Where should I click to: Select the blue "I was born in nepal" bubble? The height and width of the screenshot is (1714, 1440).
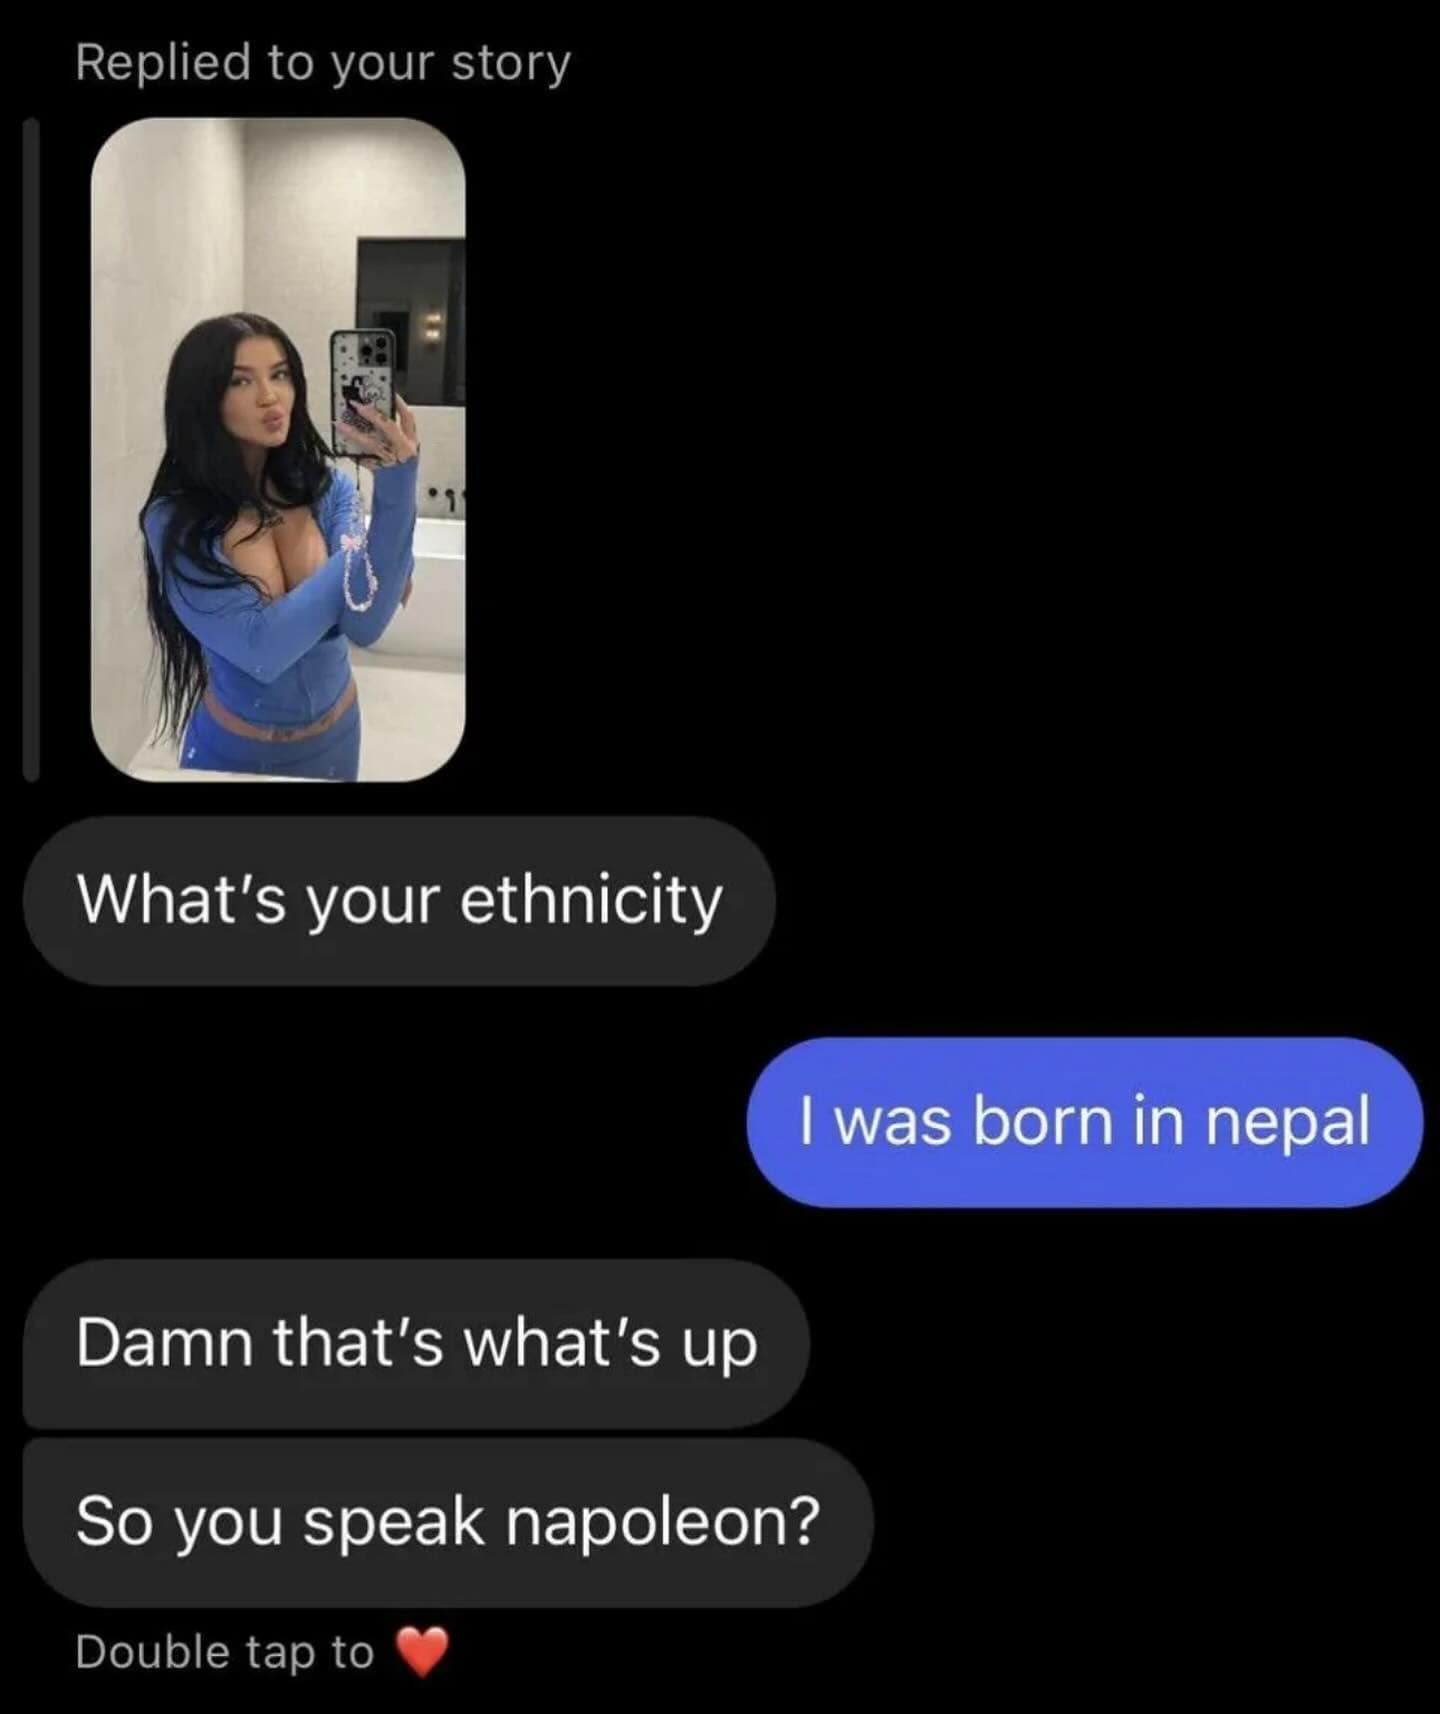(x=1084, y=1122)
